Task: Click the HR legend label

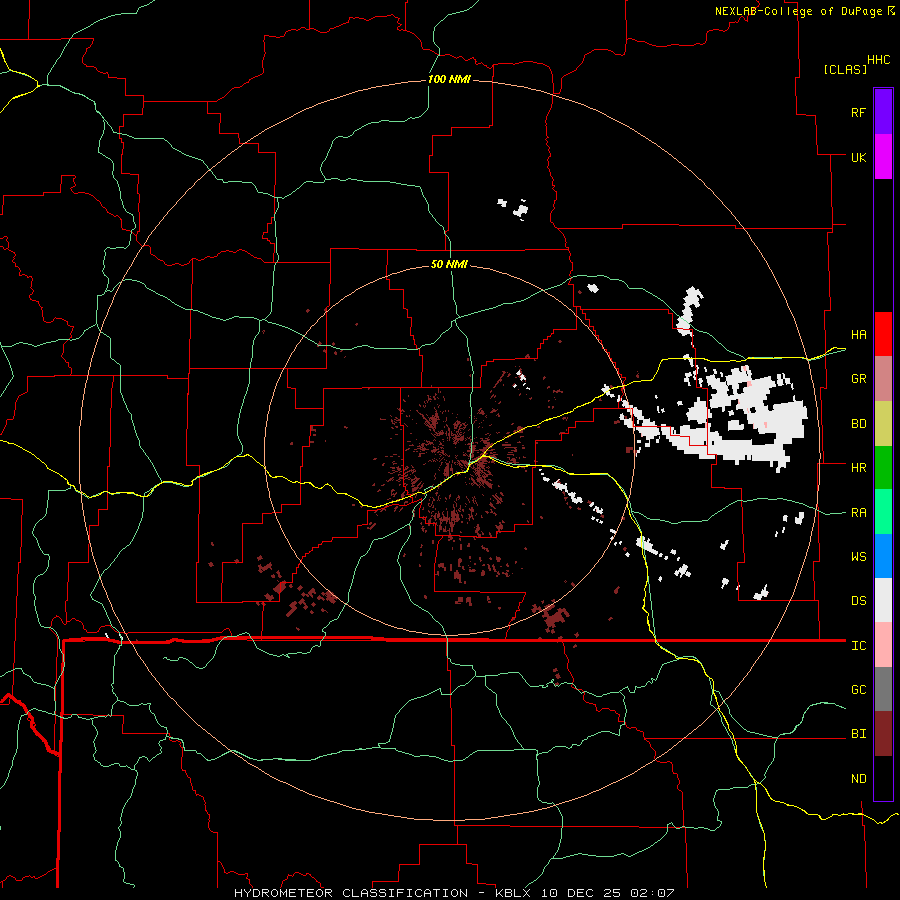Action: coord(859,468)
